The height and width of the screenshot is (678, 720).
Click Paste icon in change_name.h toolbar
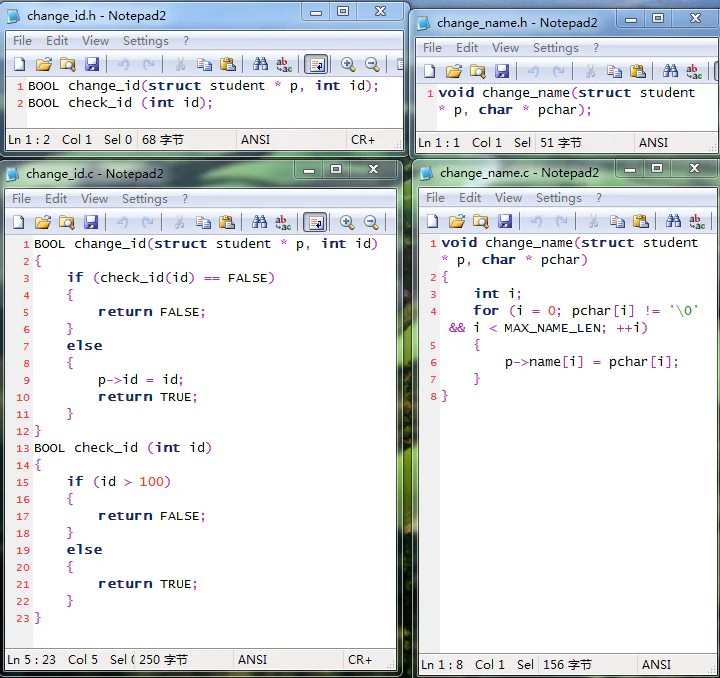coord(638,71)
